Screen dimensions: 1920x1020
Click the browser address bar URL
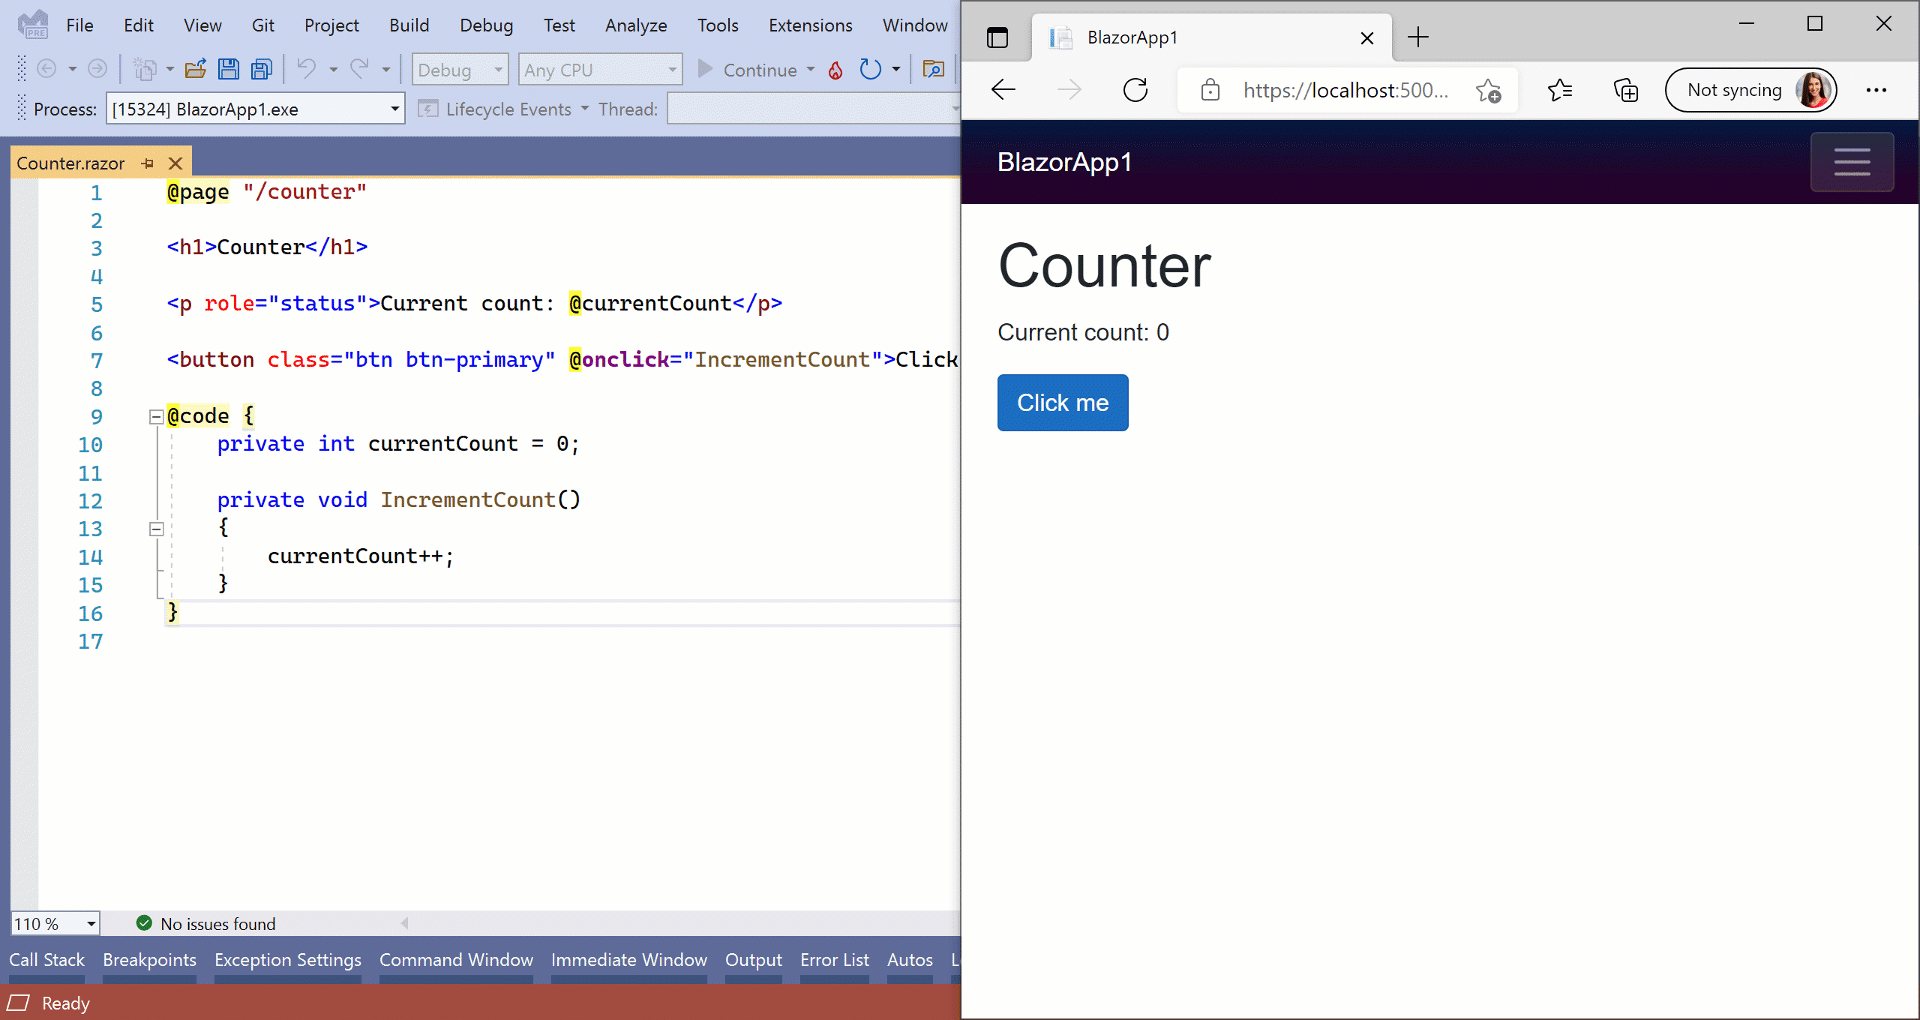(1344, 91)
